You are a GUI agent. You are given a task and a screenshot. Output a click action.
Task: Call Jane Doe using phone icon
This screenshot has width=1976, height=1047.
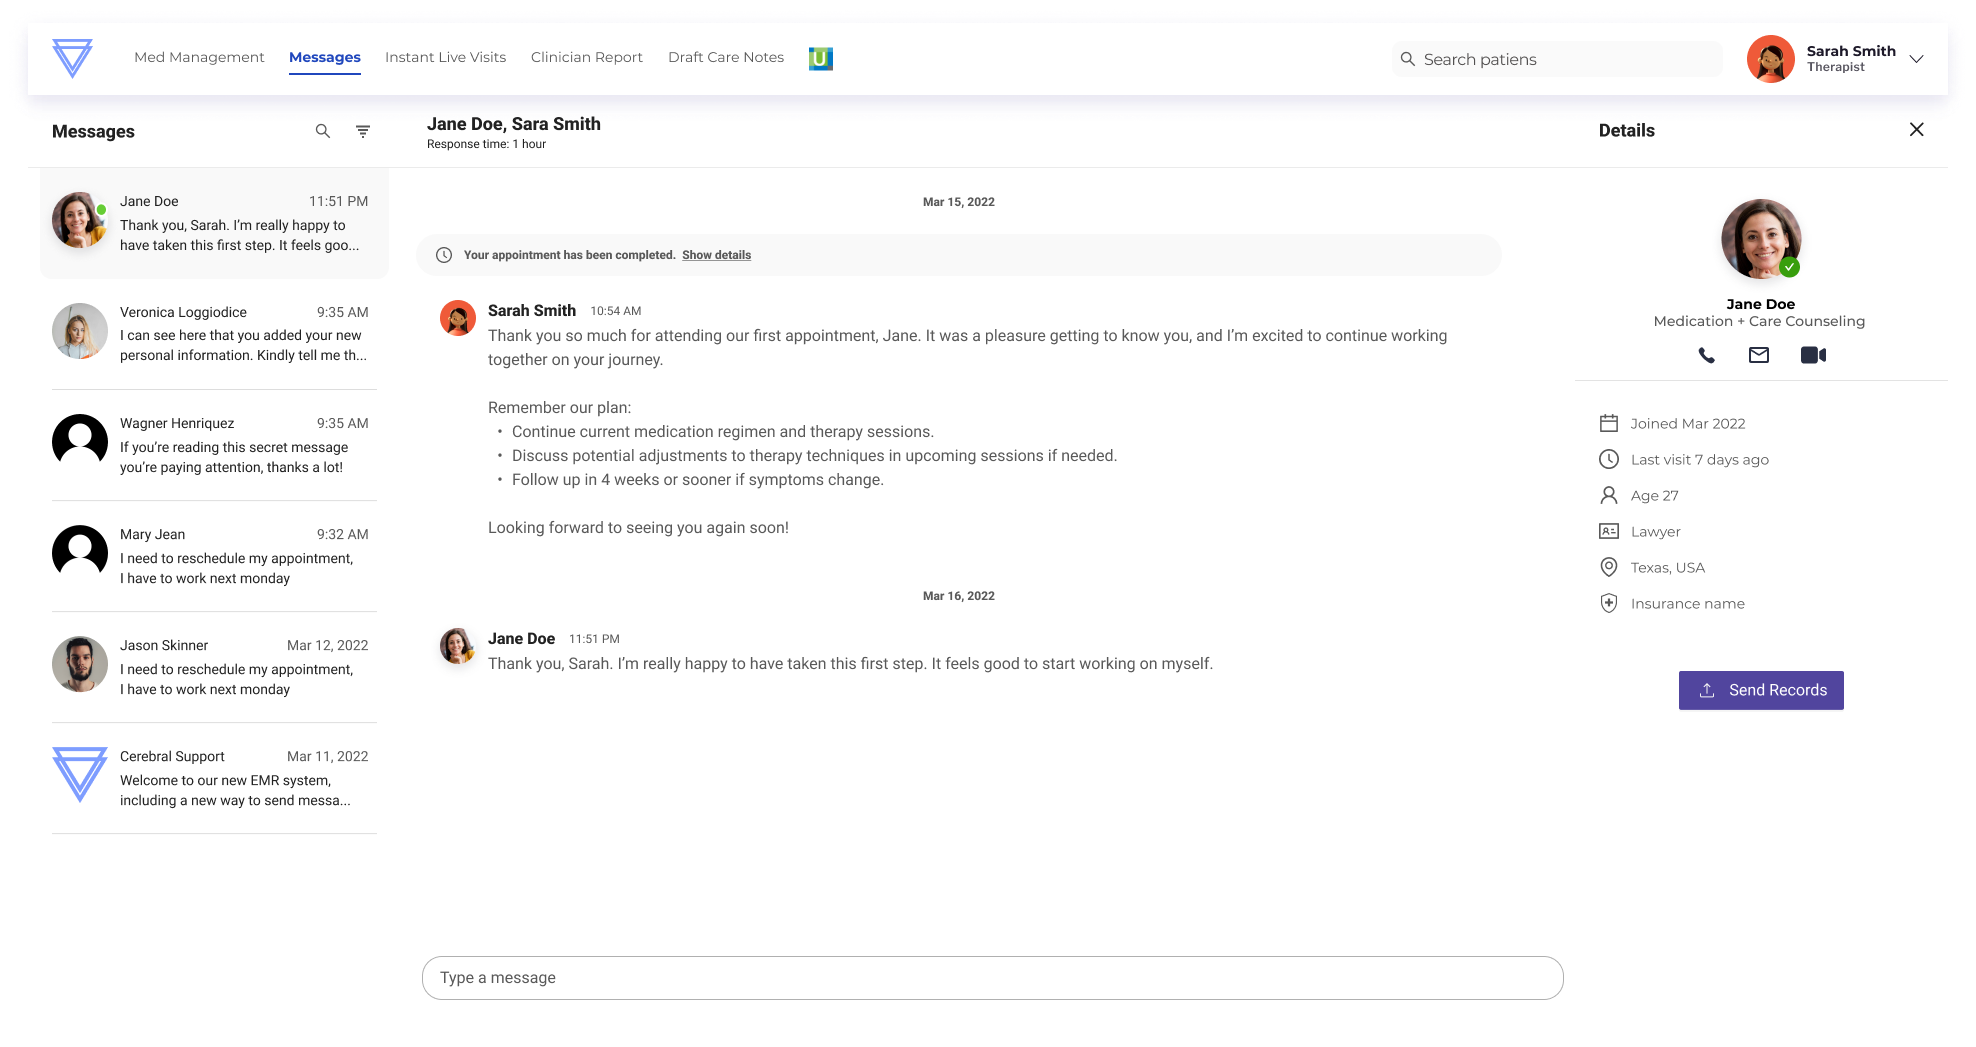1706,355
